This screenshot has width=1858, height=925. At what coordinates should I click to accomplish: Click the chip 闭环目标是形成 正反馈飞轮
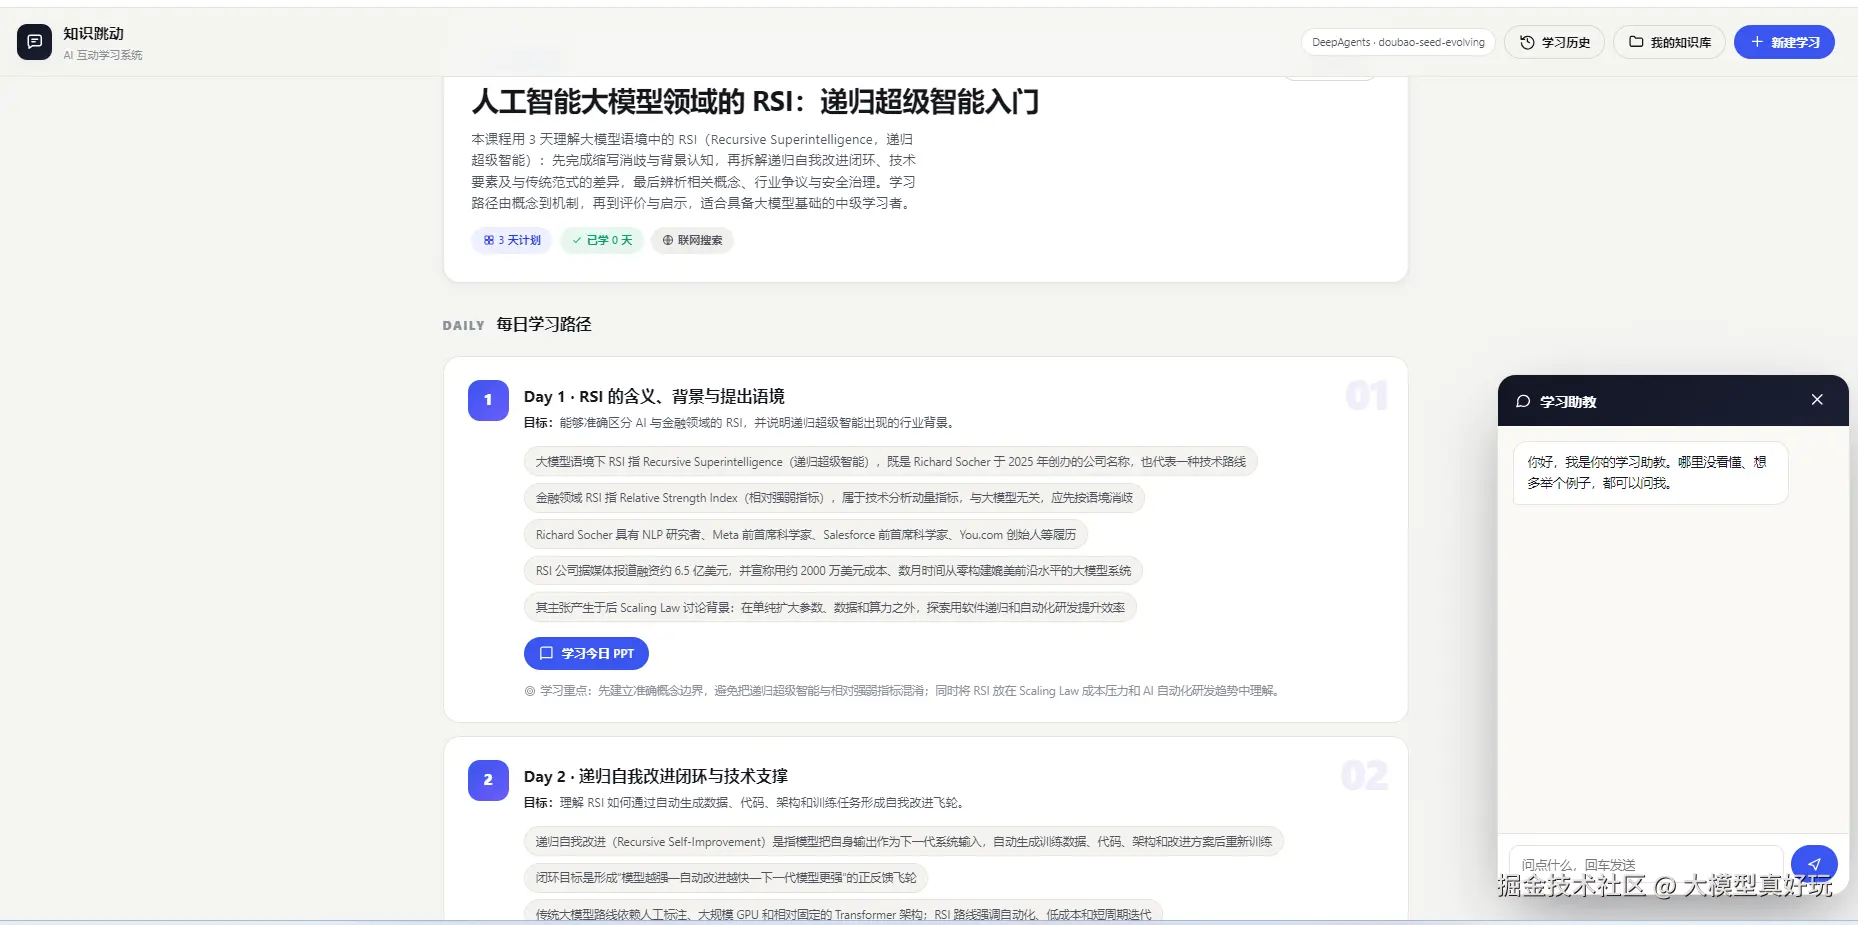point(725,878)
